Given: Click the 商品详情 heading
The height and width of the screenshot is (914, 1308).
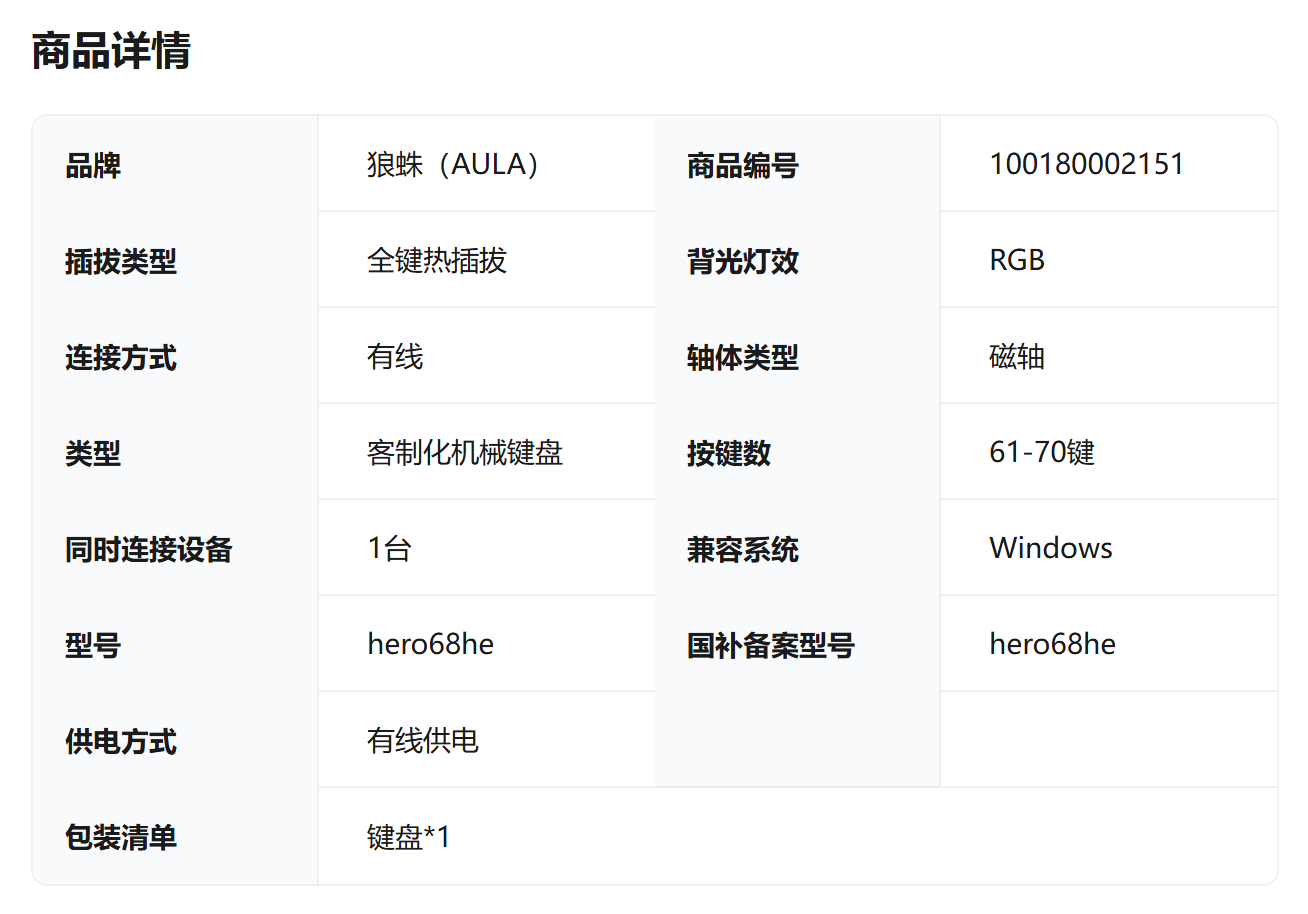Looking at the screenshot, I should coord(111,51).
